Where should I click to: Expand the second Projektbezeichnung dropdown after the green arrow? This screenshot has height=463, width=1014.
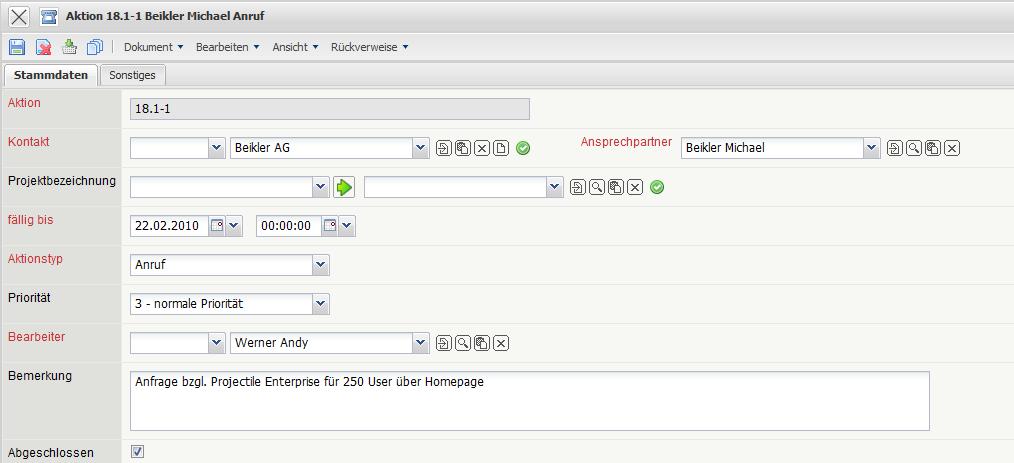tap(555, 188)
